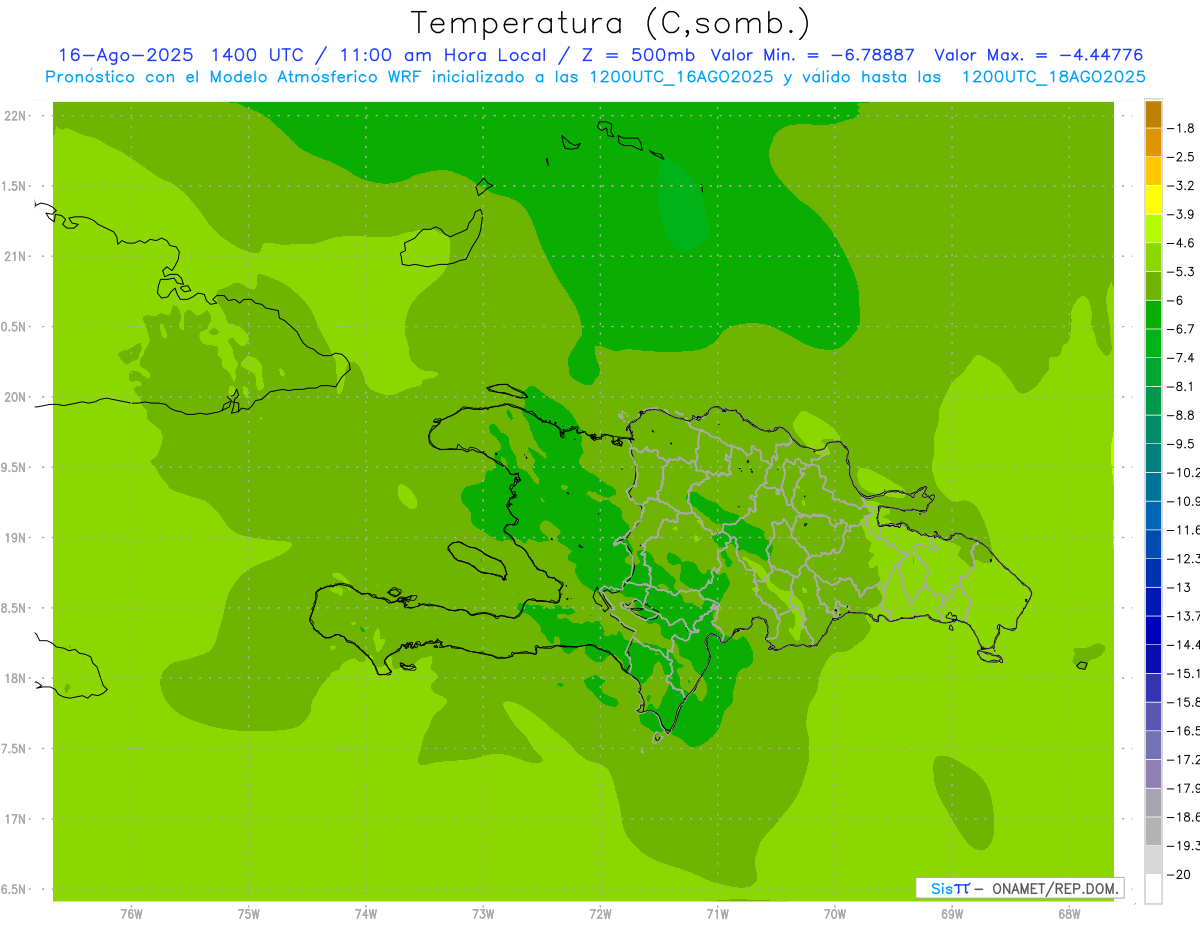Click the 'Temperatura (C,somb.)' chart title
This screenshot has width=1200, height=927.
pyautogui.click(x=611, y=24)
